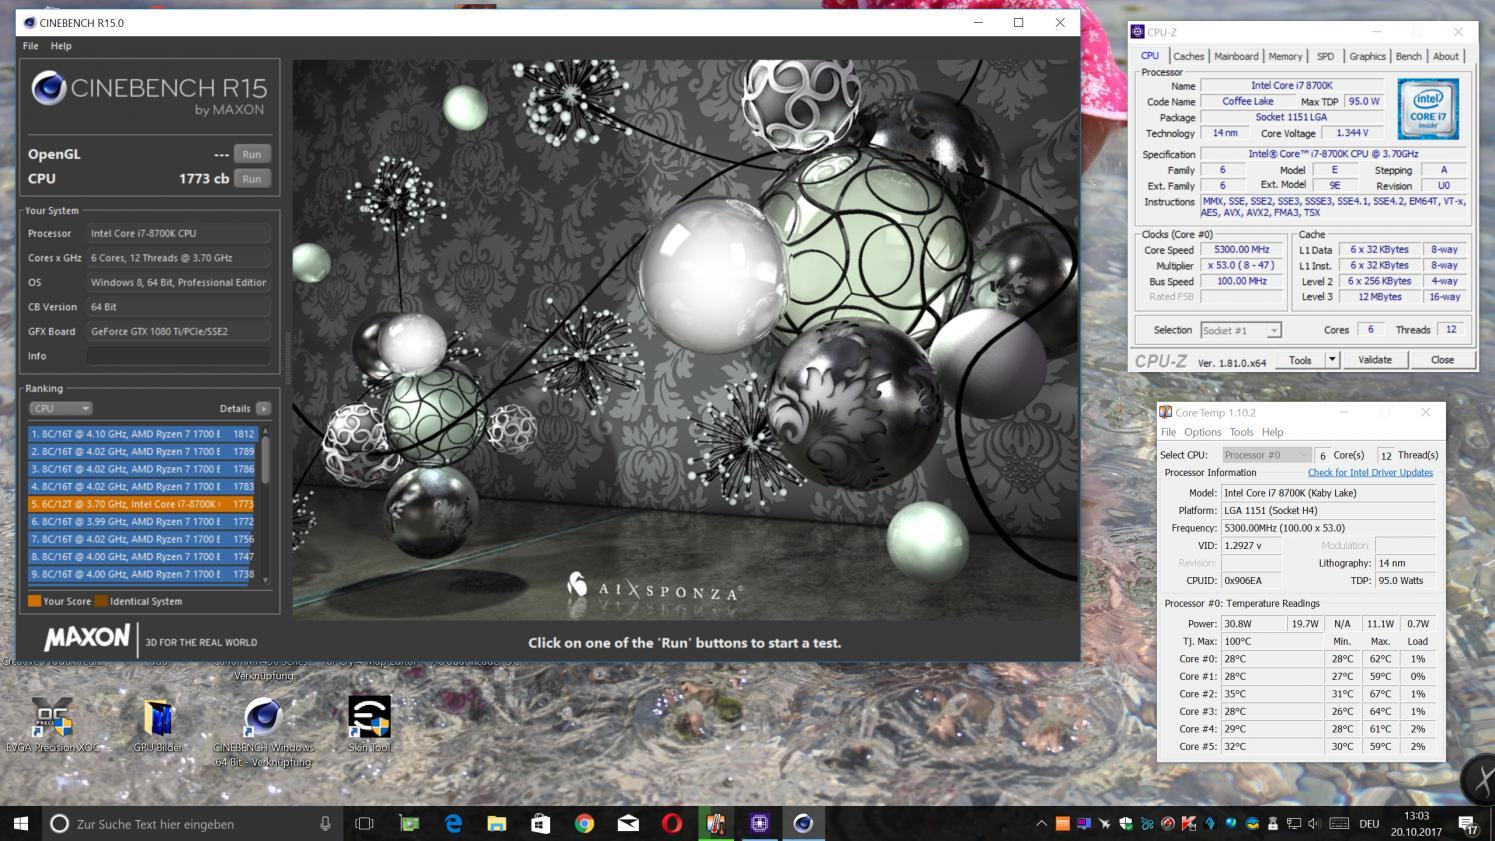This screenshot has height=841, width=1495.
Task: Click the Info input field in Cinebench
Action: coord(178,356)
